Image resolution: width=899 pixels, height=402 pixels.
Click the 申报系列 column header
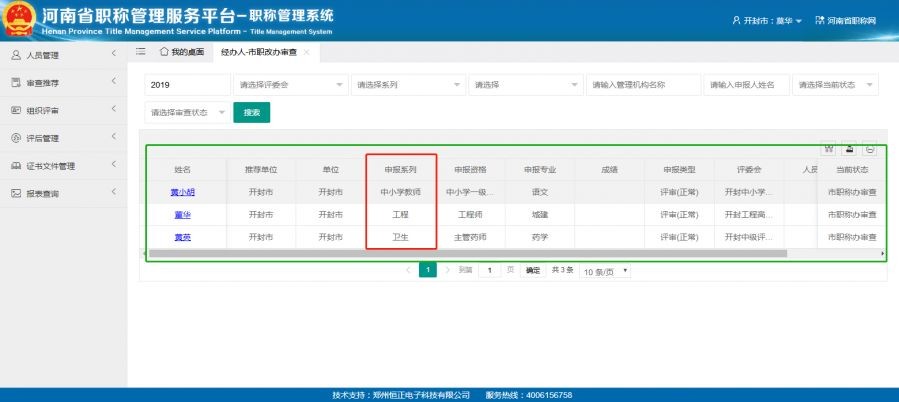[x=400, y=170]
